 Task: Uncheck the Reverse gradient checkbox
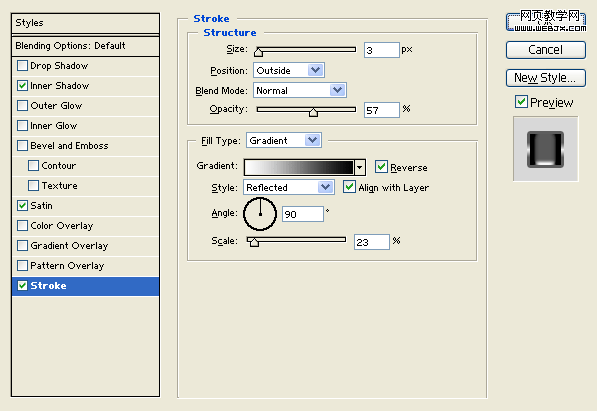(x=381, y=167)
